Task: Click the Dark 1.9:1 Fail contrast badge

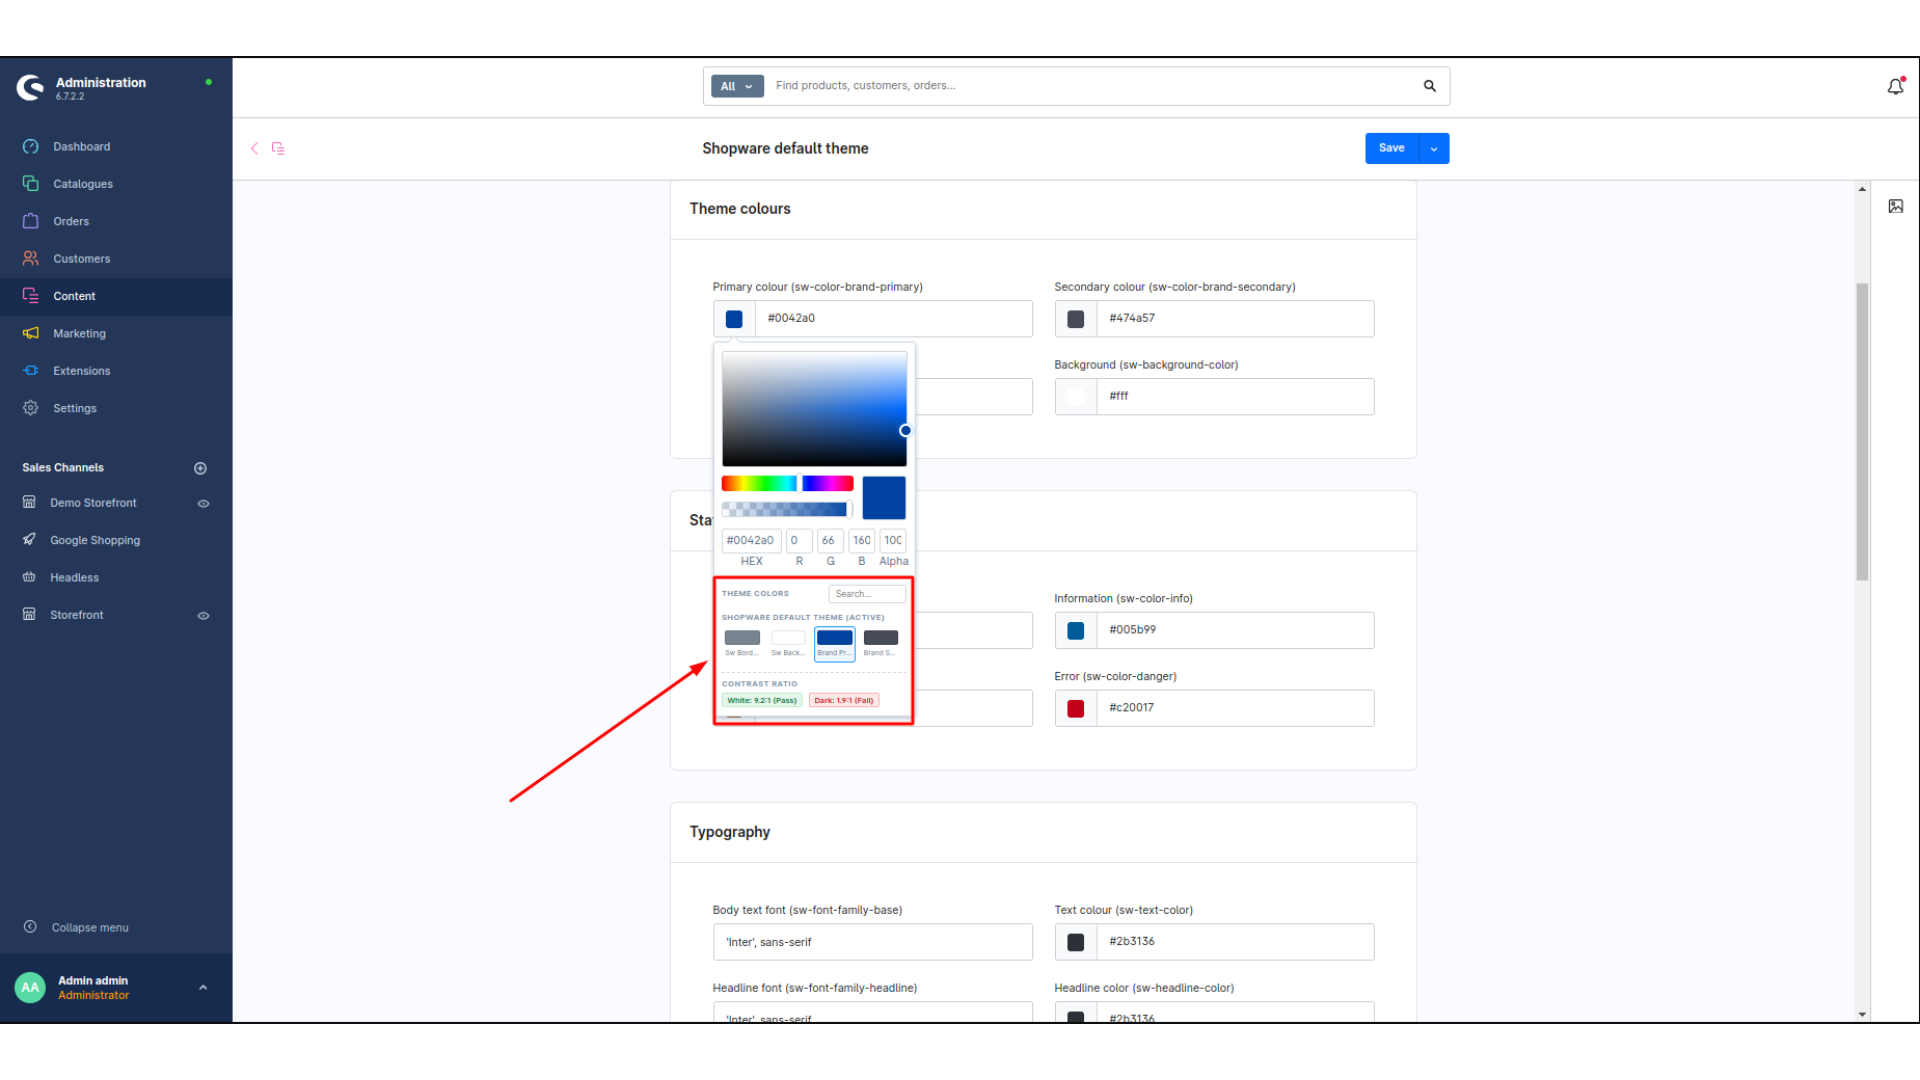Action: [x=844, y=701]
